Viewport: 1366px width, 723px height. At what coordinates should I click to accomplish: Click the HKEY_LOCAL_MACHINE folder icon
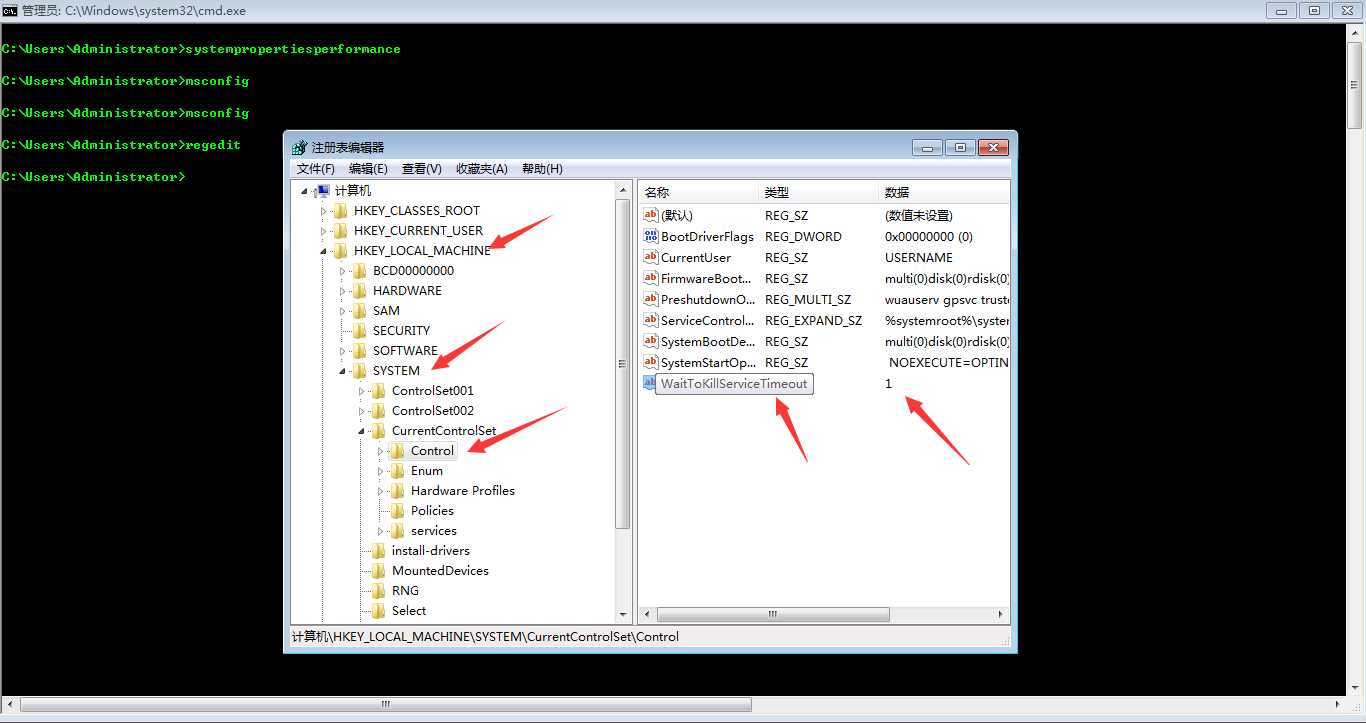coord(341,250)
